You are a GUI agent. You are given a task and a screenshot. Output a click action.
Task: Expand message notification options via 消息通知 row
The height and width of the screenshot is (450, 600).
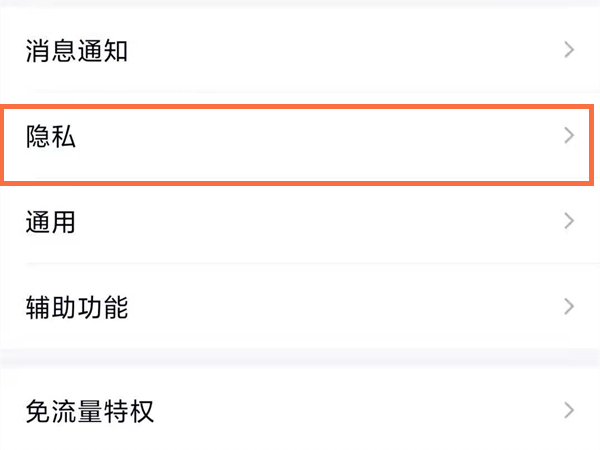(x=300, y=50)
